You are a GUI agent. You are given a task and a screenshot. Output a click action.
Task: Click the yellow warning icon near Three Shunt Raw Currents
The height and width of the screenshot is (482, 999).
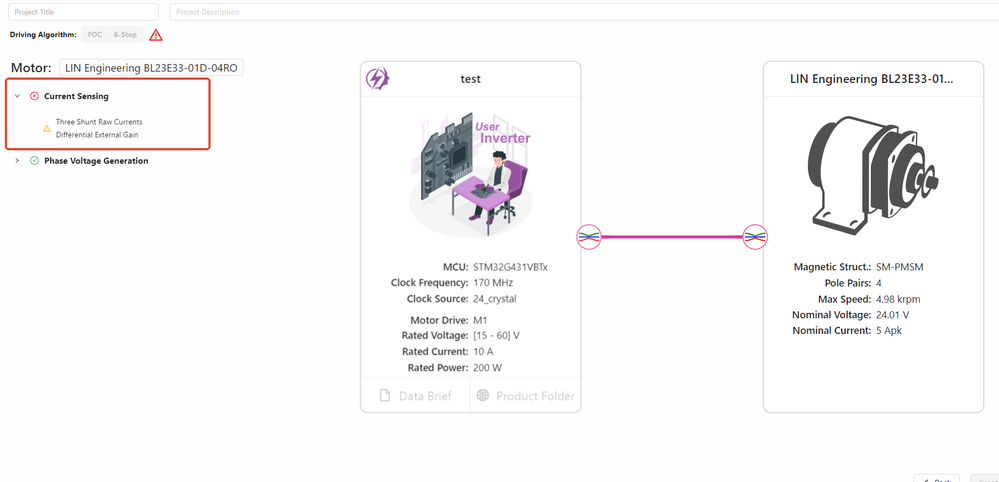tap(47, 129)
